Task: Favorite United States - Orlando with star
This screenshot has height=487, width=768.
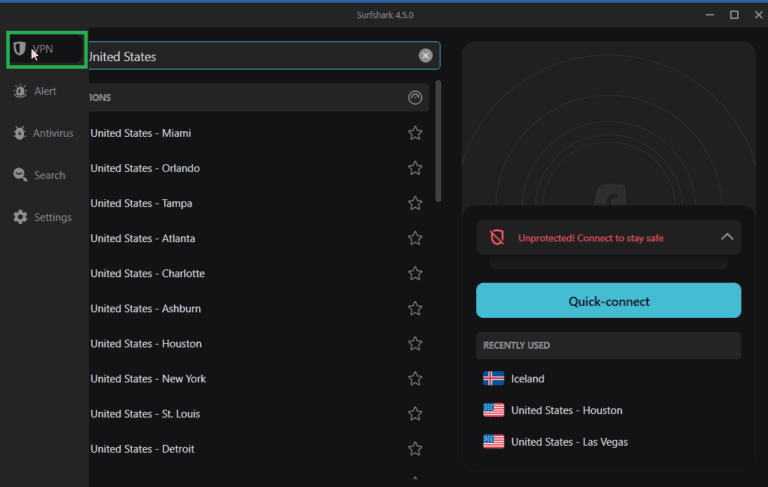Action: pos(415,168)
